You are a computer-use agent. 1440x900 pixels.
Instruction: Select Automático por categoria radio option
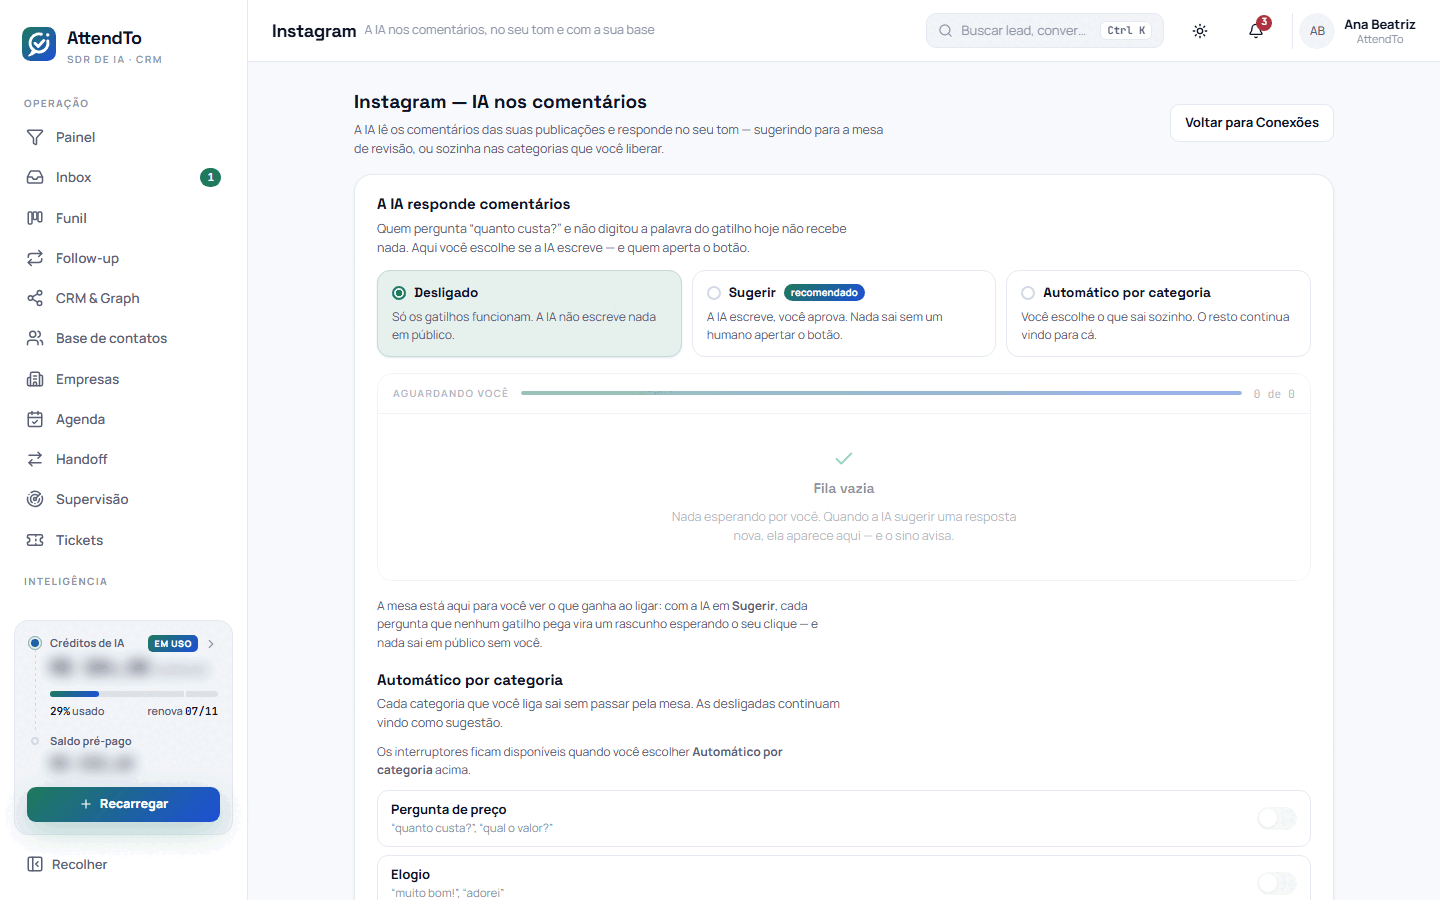[1028, 293]
